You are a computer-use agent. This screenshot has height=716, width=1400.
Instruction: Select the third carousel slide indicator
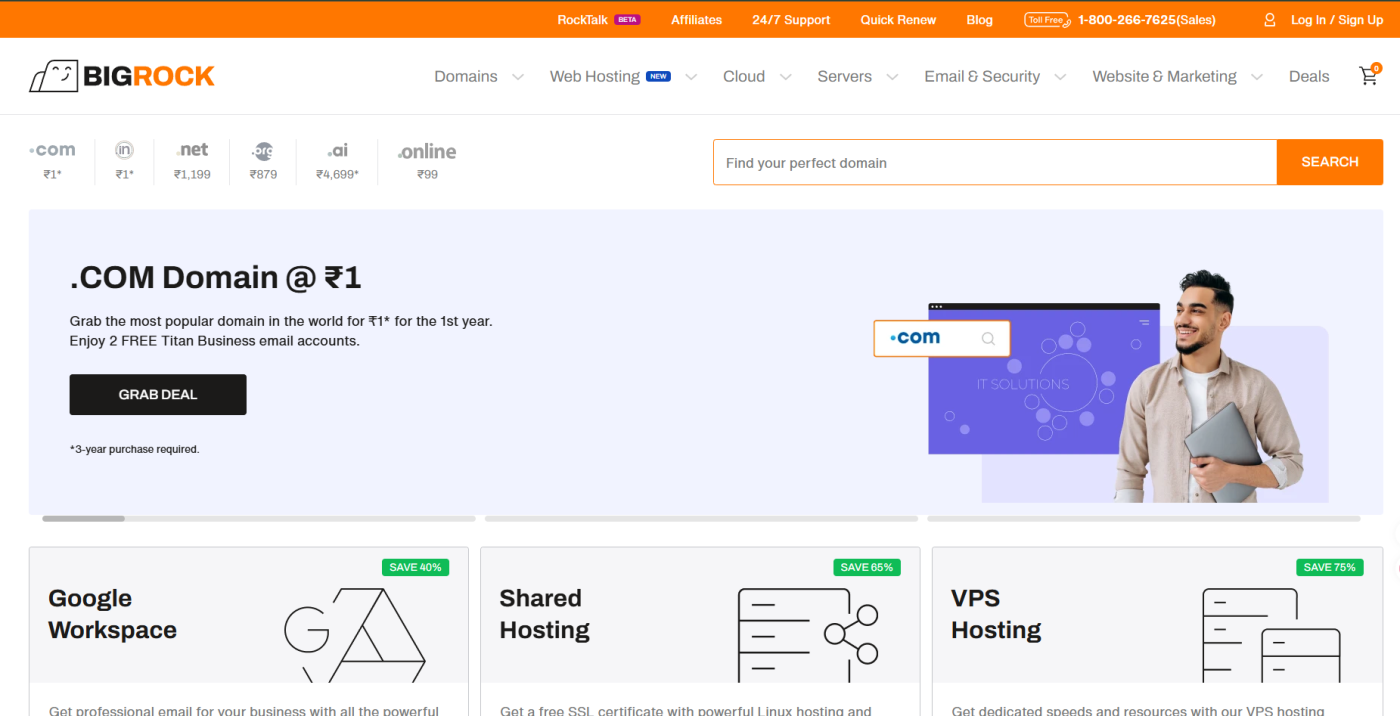point(1144,518)
